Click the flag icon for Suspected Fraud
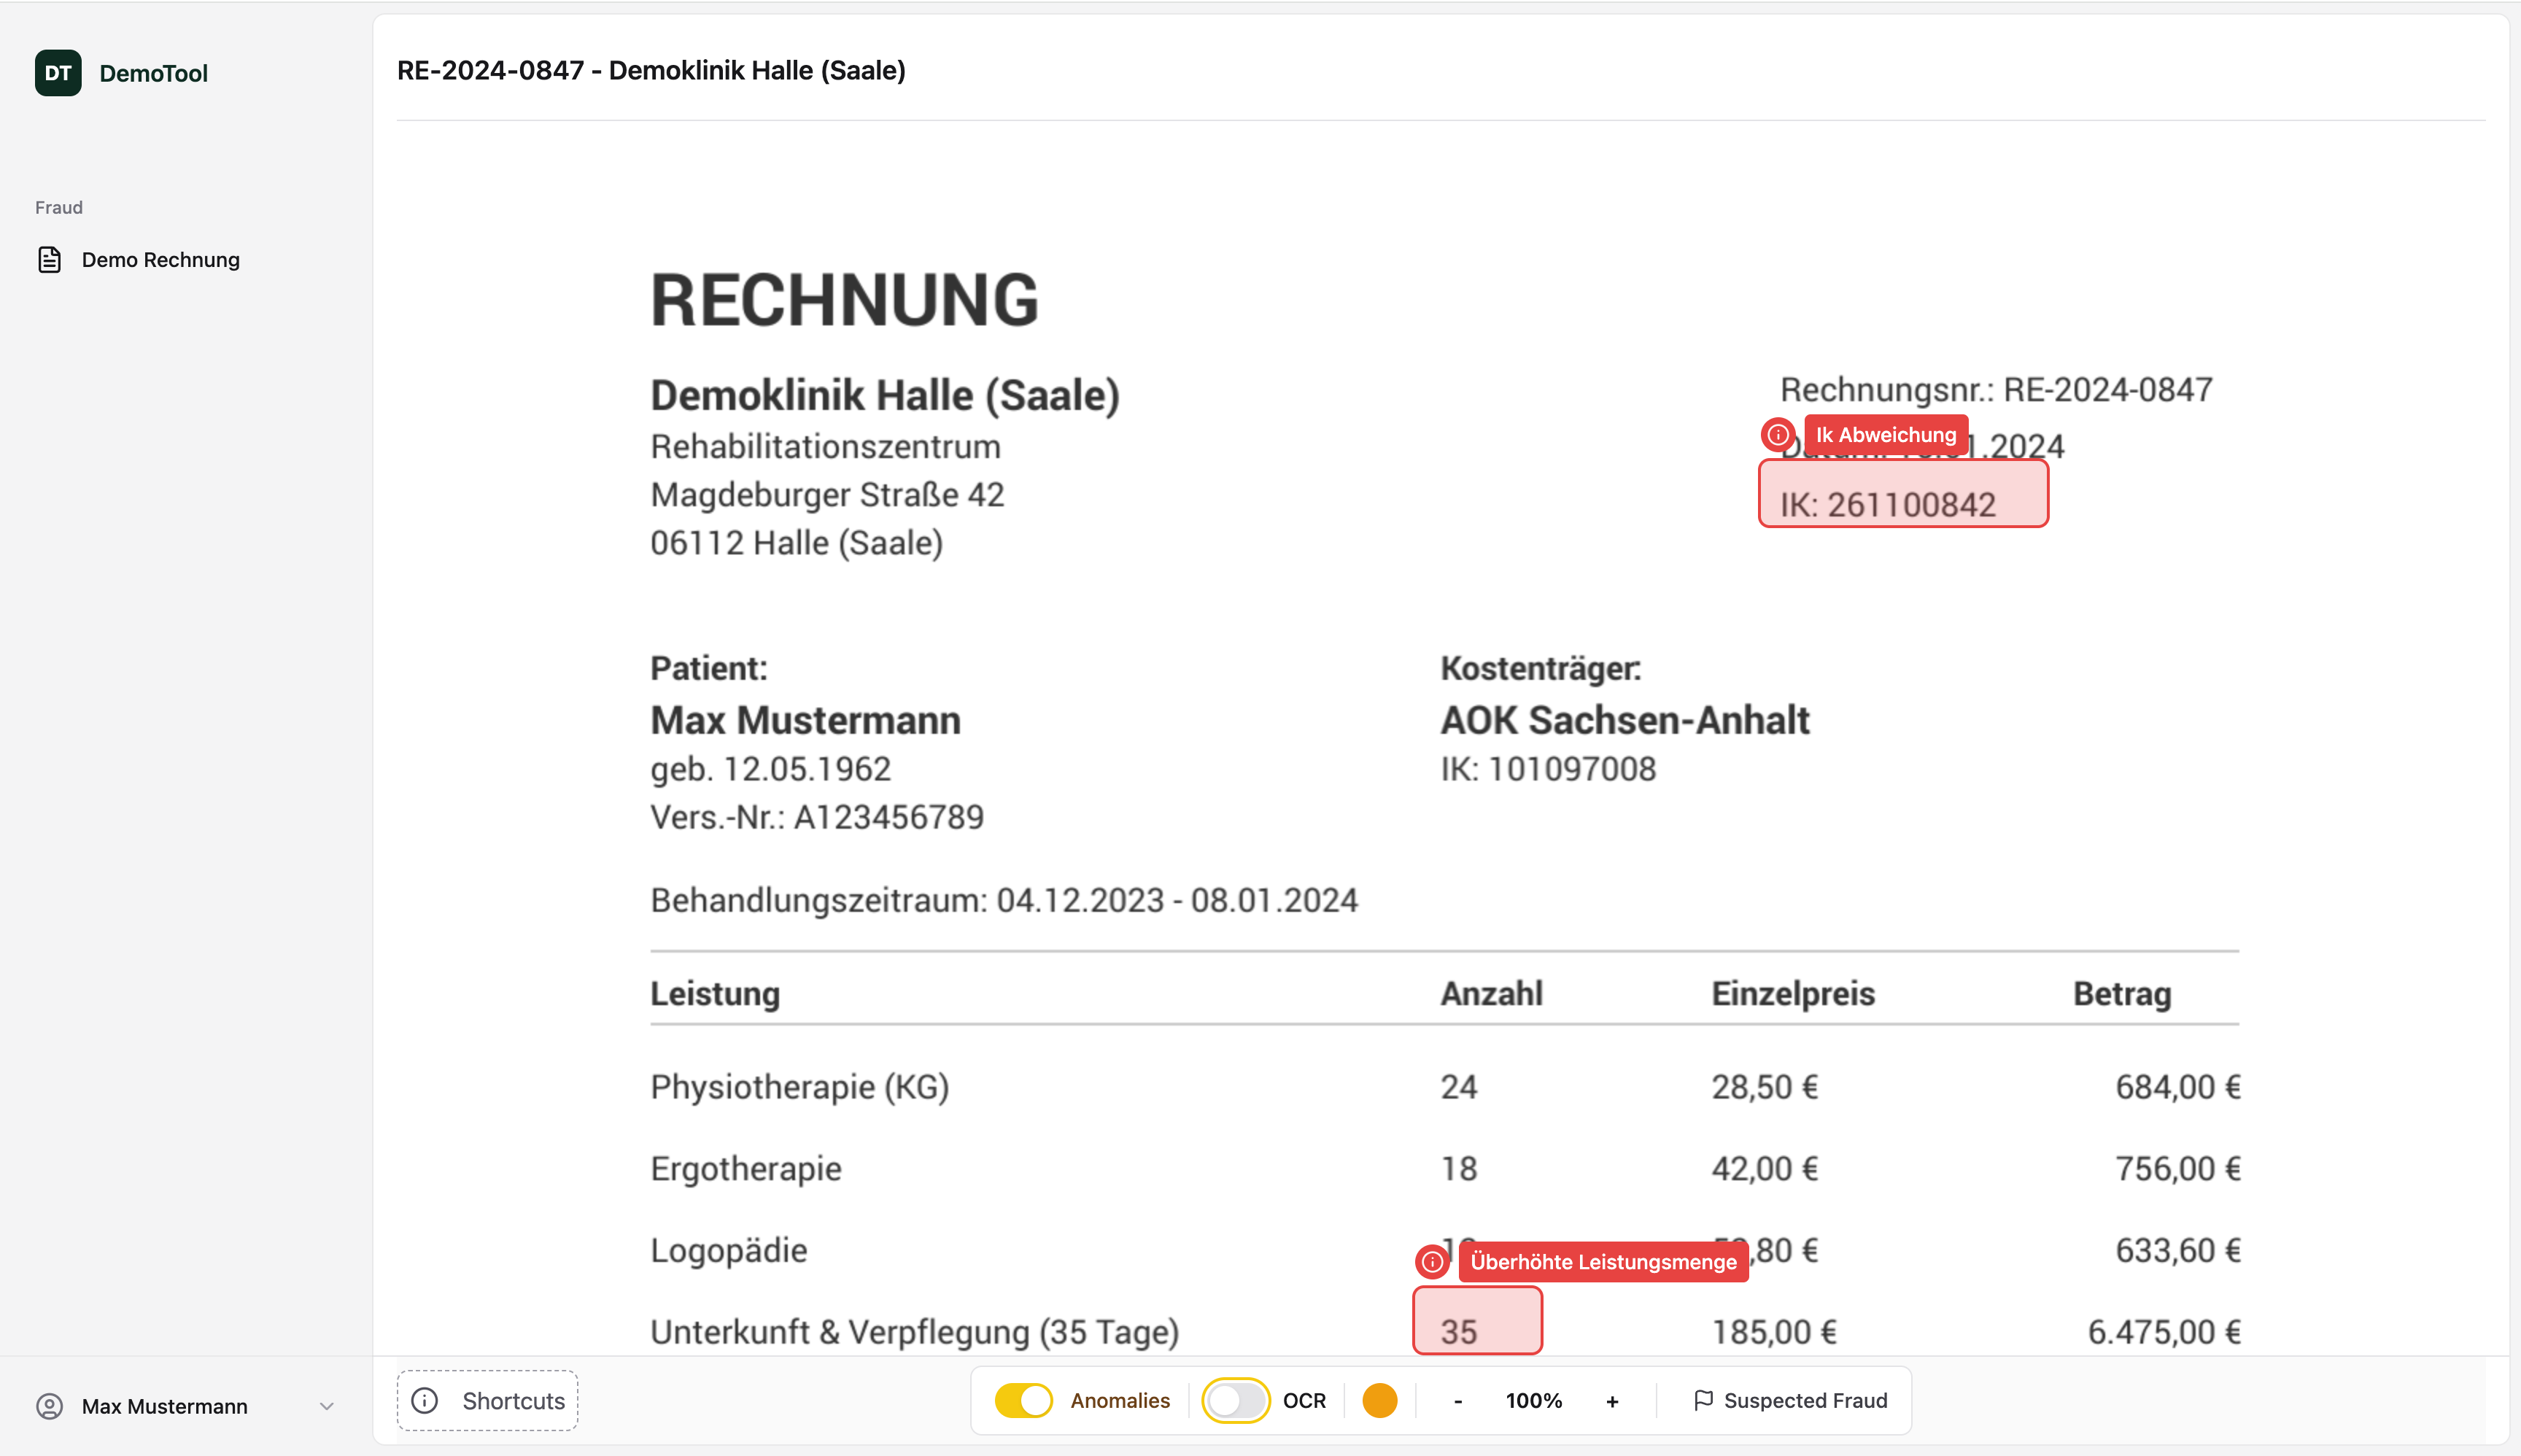2521x1456 pixels. click(1703, 1401)
